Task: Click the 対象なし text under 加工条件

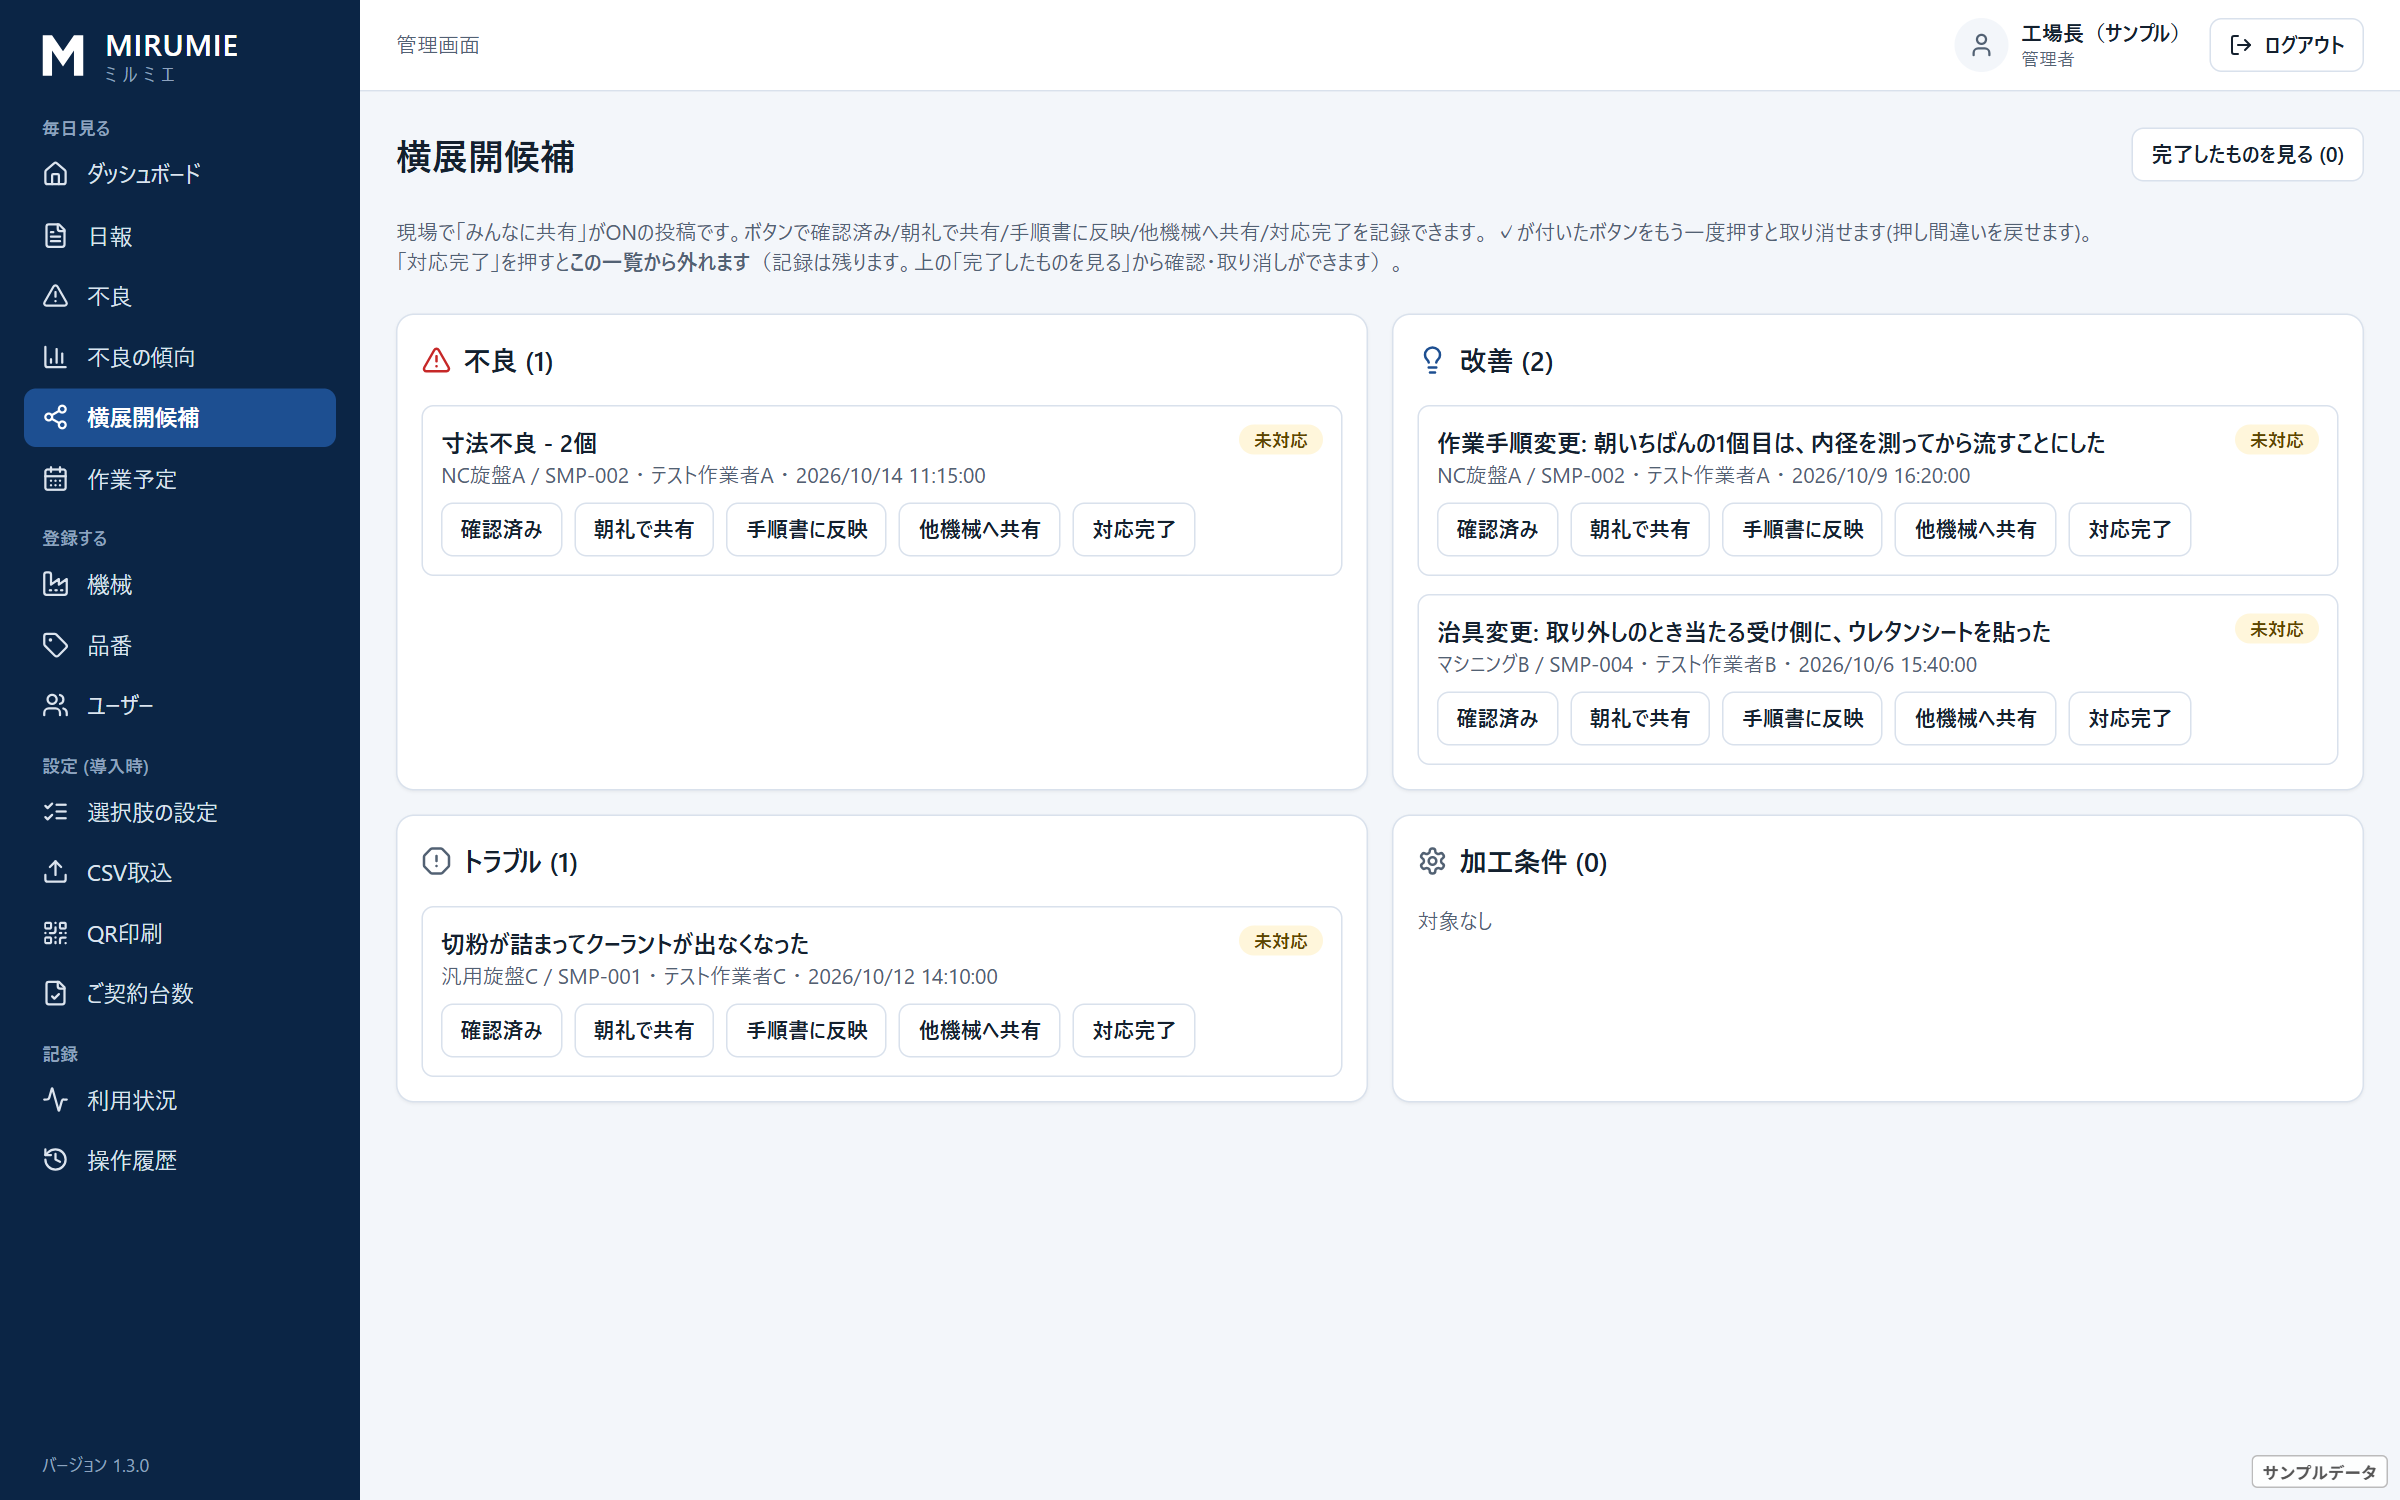Action: [x=1455, y=921]
